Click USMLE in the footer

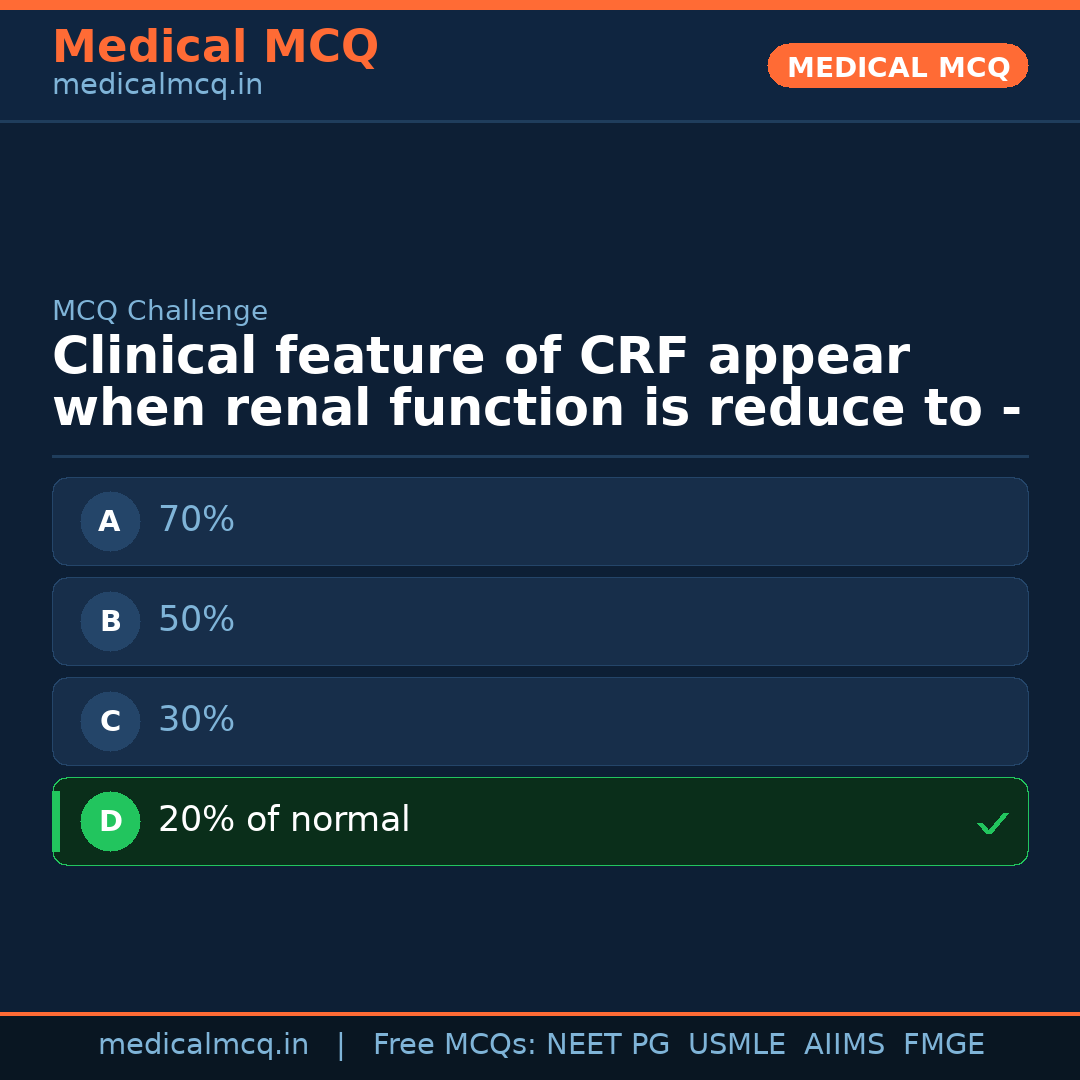(x=736, y=1045)
